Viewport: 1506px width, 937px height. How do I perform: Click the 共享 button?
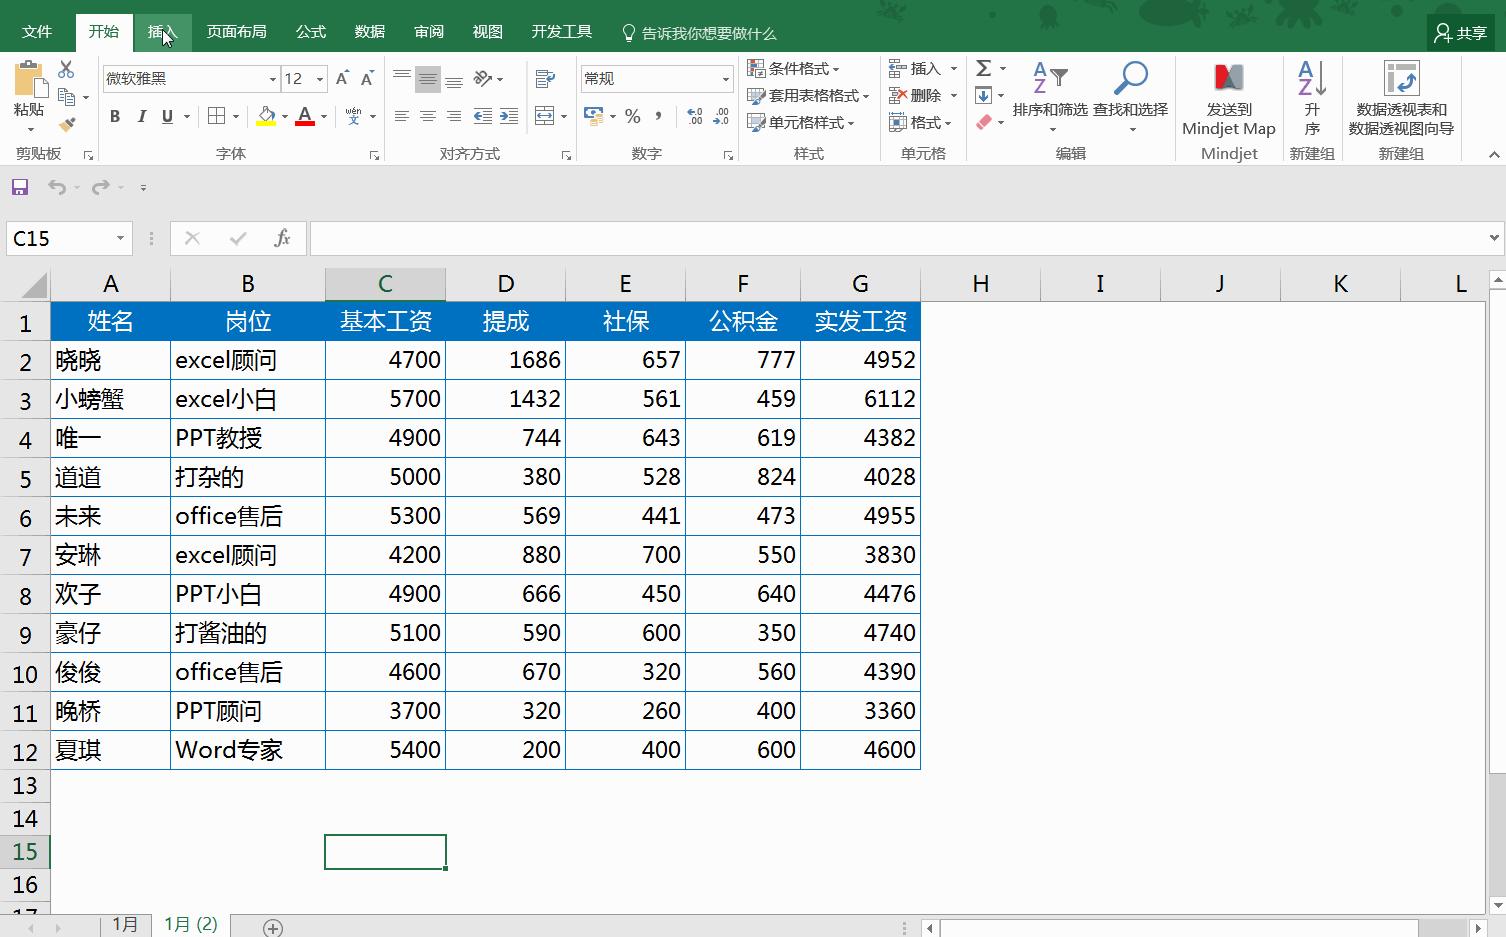tap(1459, 31)
